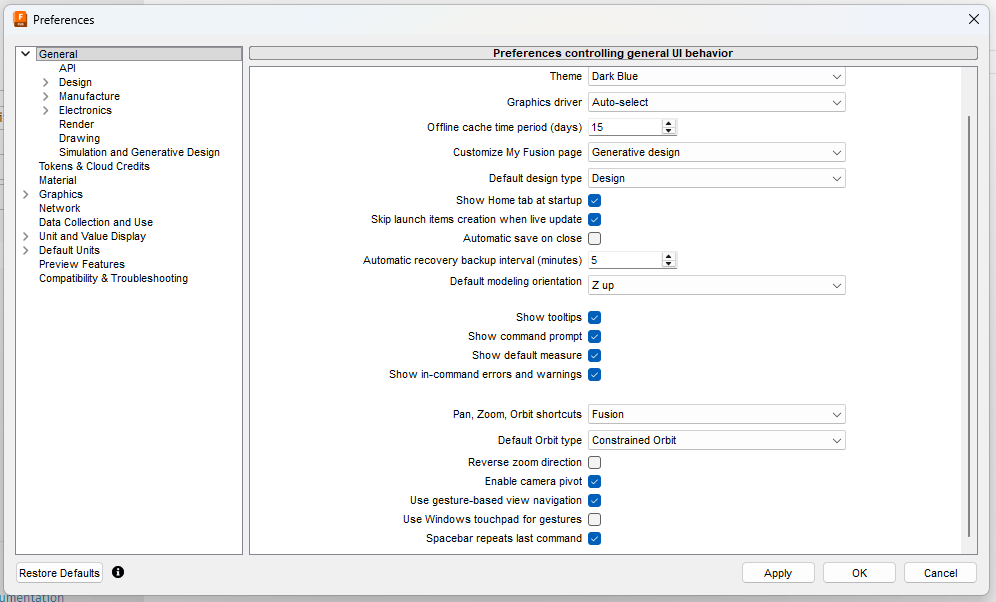Click the Apply button

[777, 573]
